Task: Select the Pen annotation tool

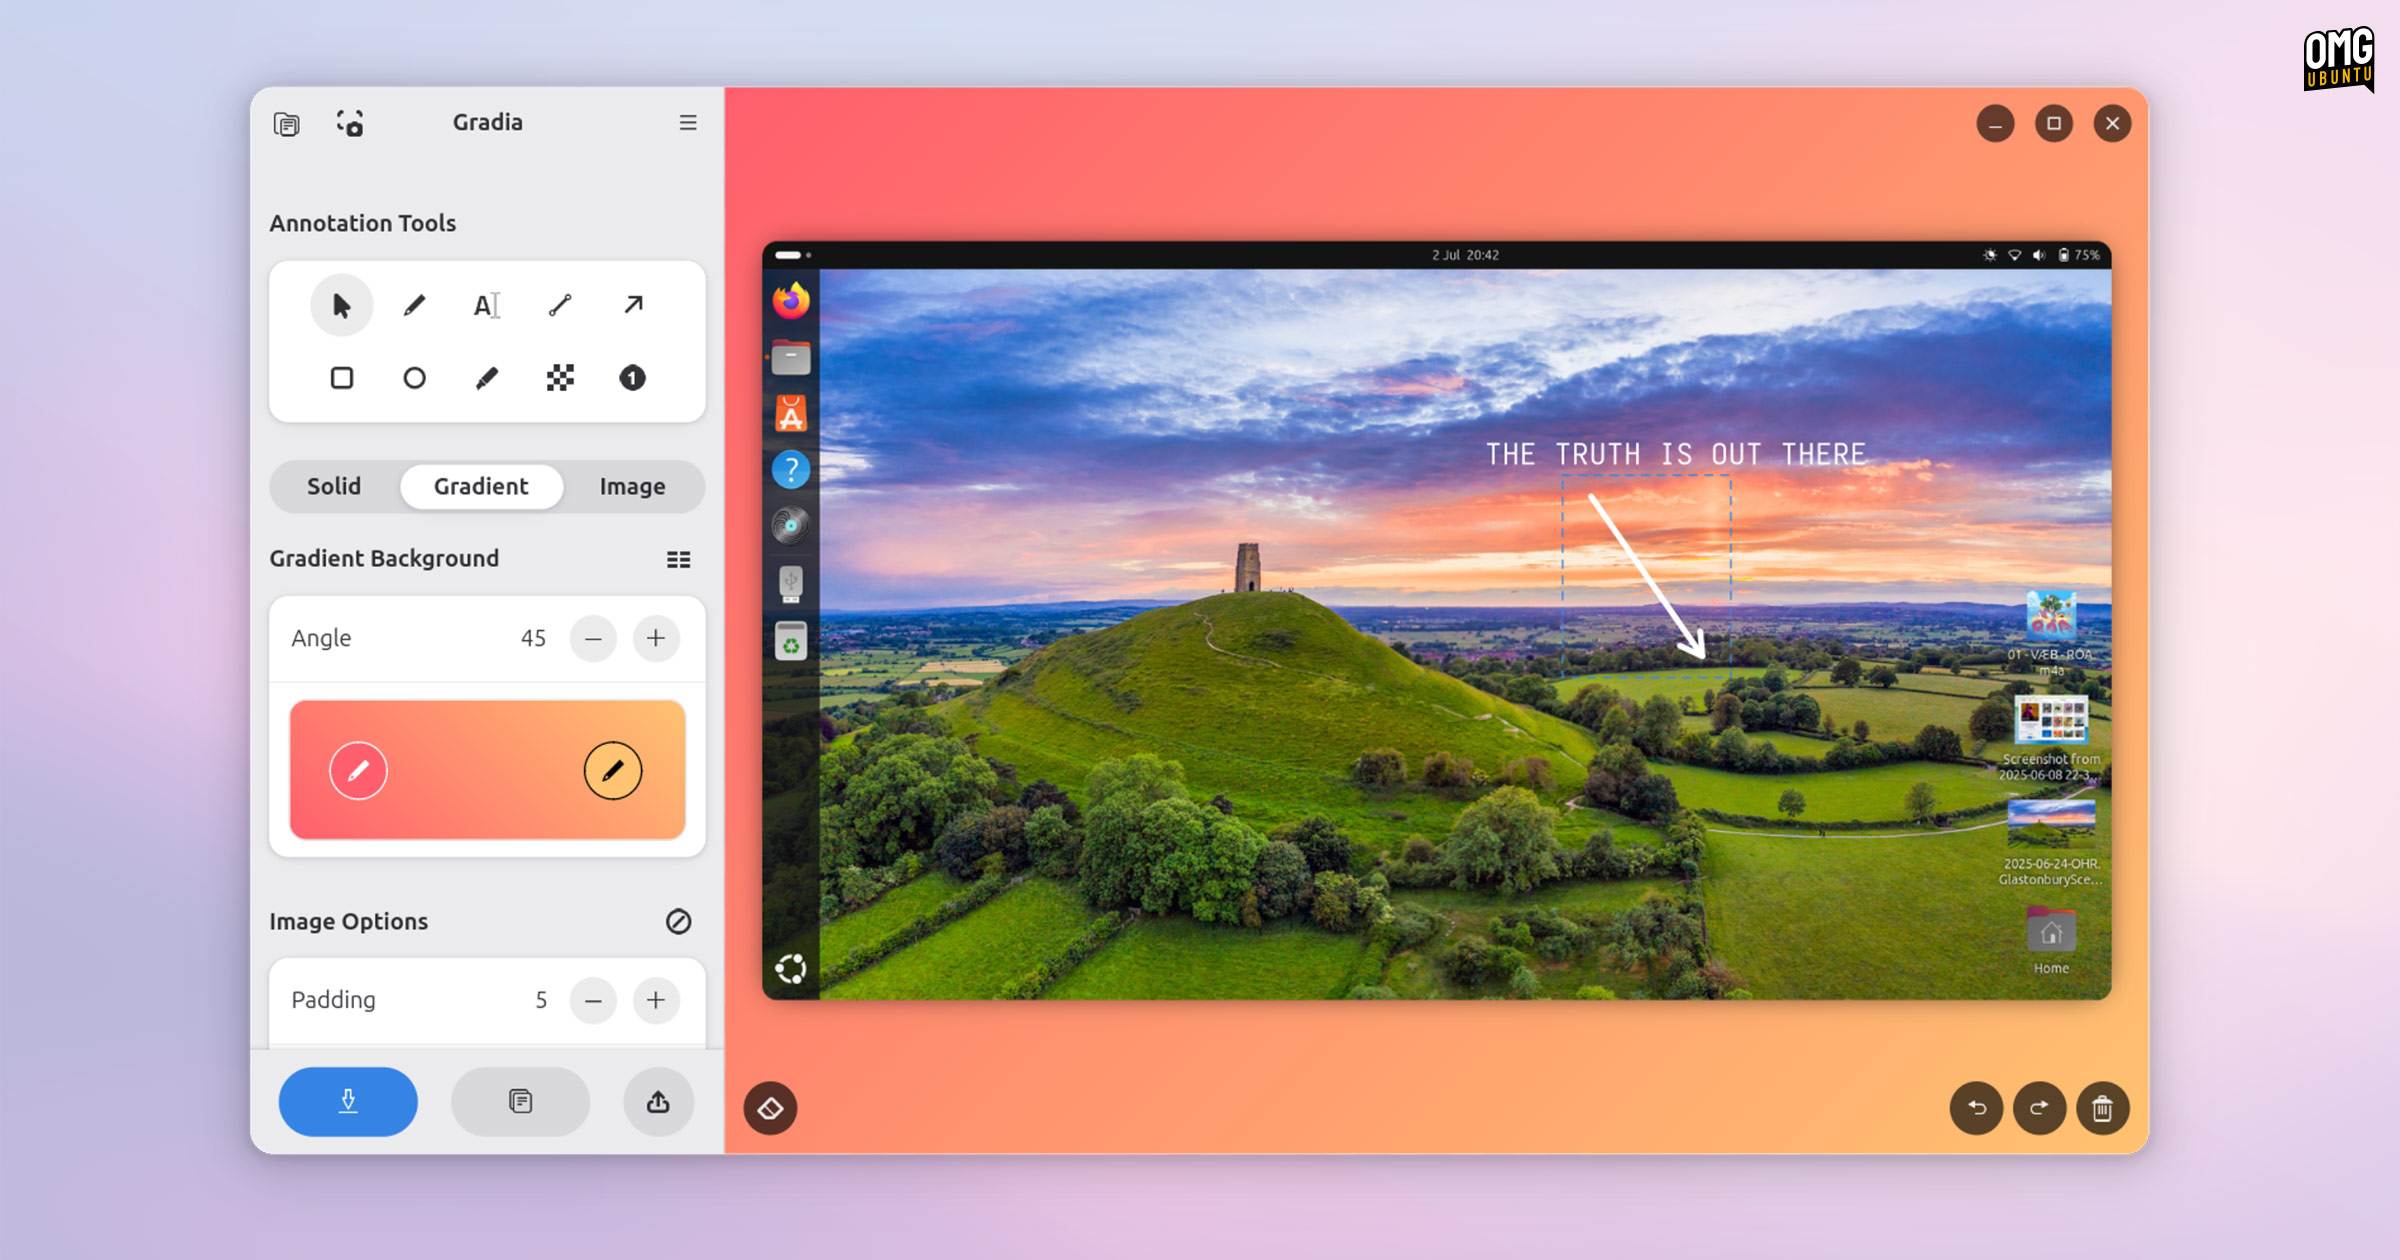Action: tap(415, 305)
